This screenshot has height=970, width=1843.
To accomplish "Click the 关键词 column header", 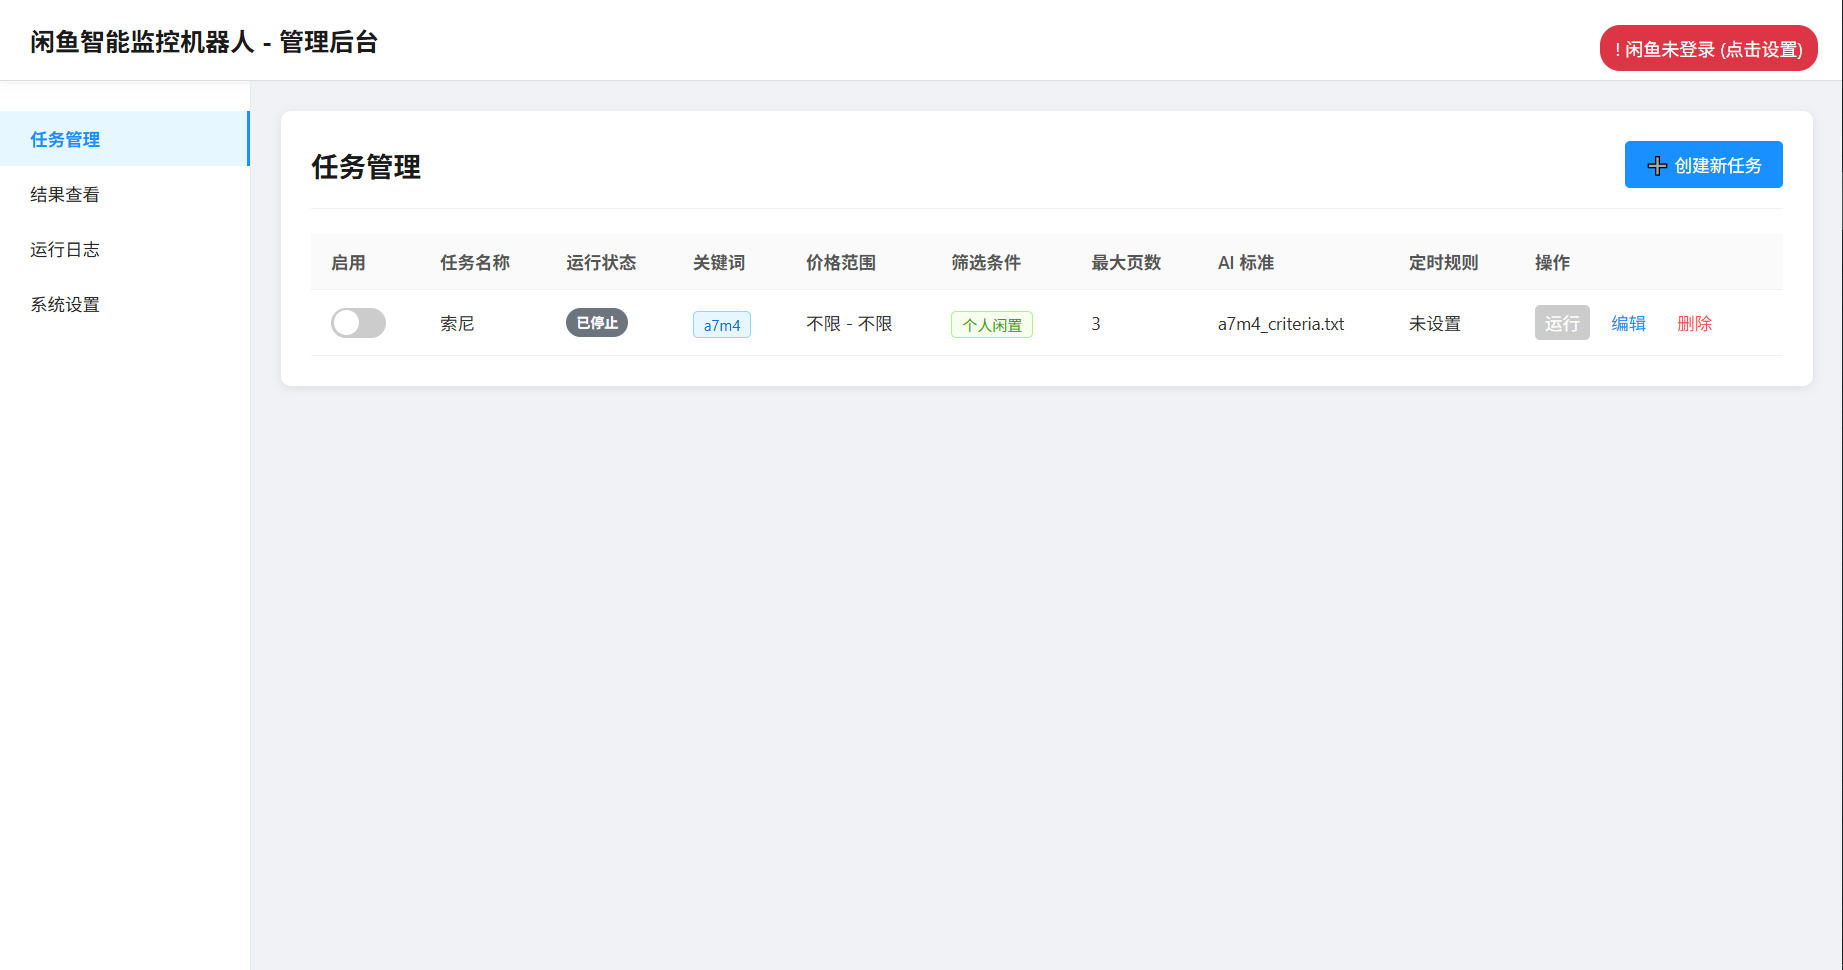I will point(719,262).
